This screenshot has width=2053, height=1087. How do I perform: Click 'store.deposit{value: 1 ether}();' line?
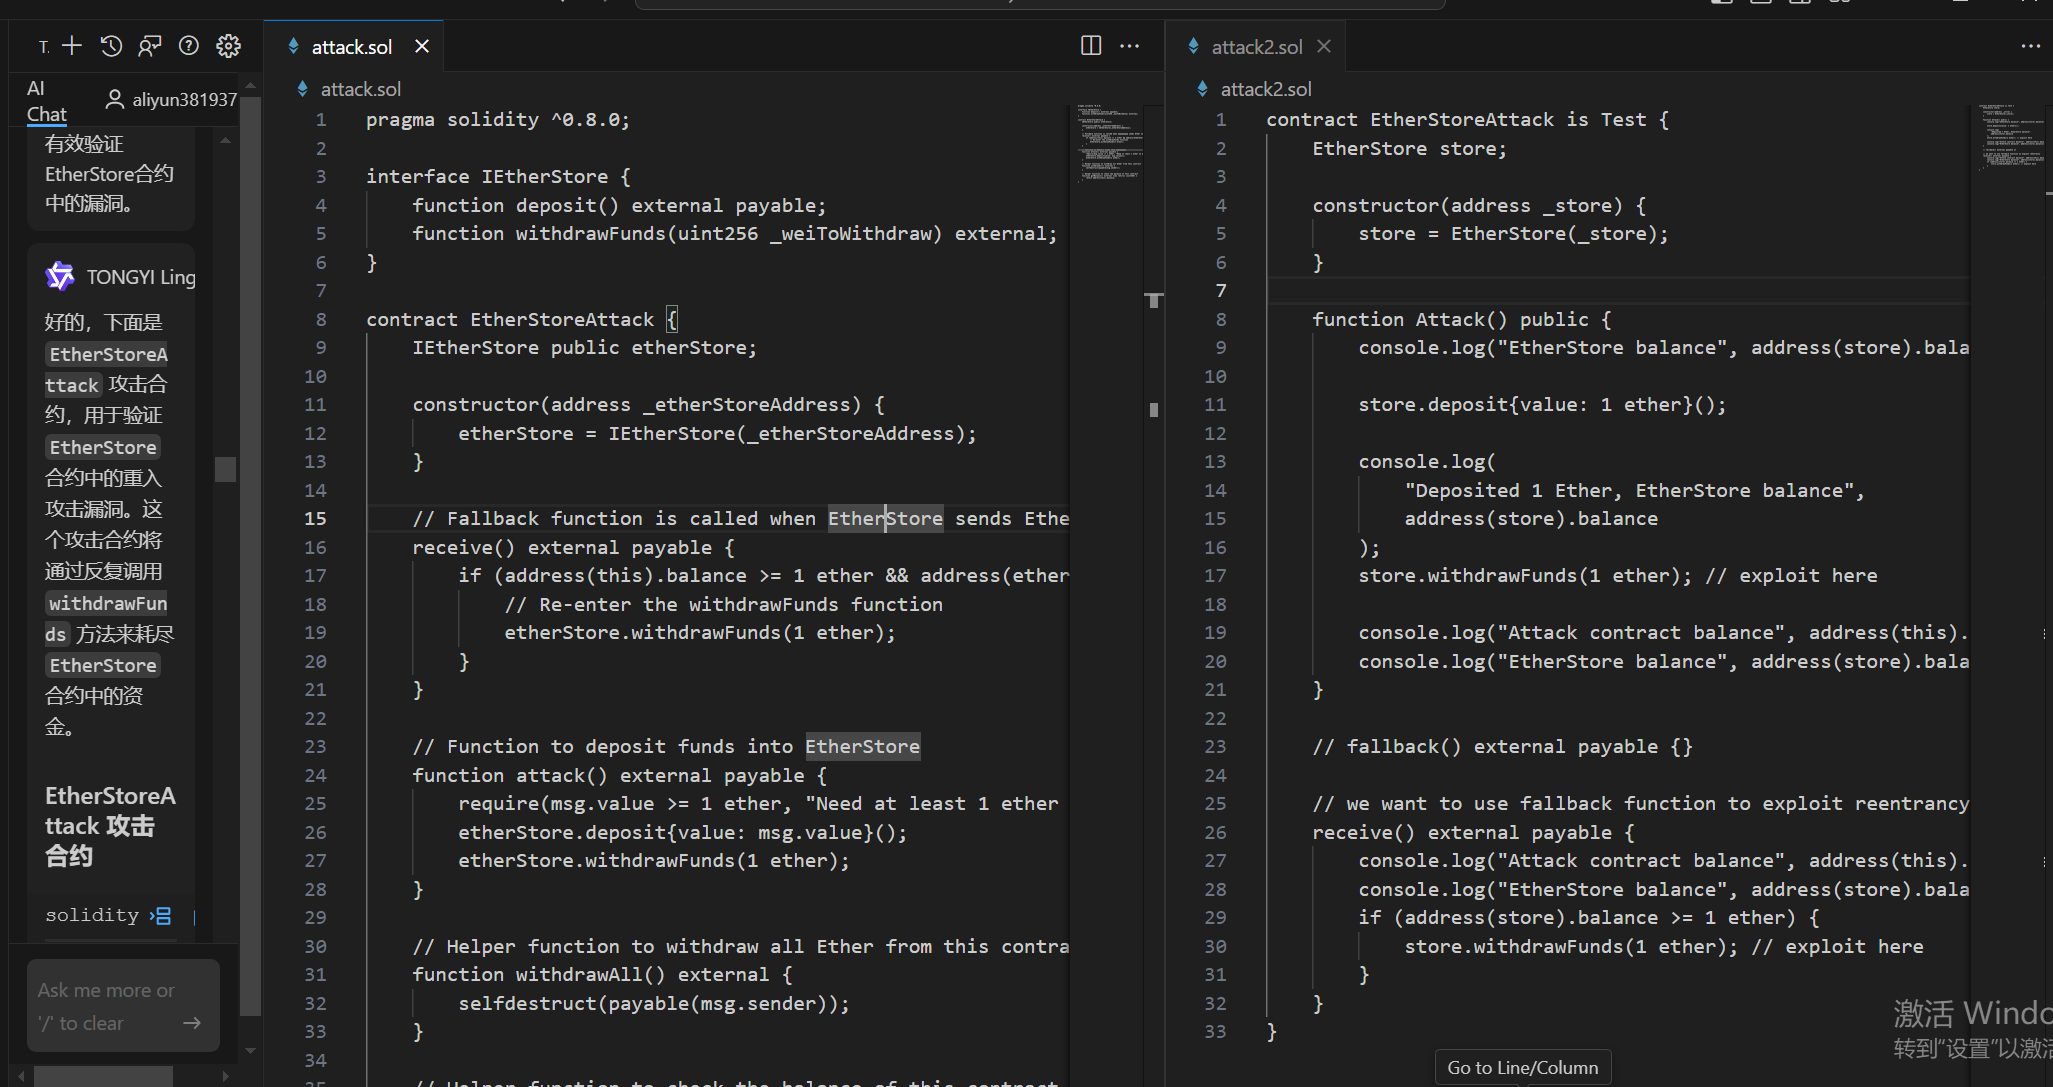(1543, 404)
